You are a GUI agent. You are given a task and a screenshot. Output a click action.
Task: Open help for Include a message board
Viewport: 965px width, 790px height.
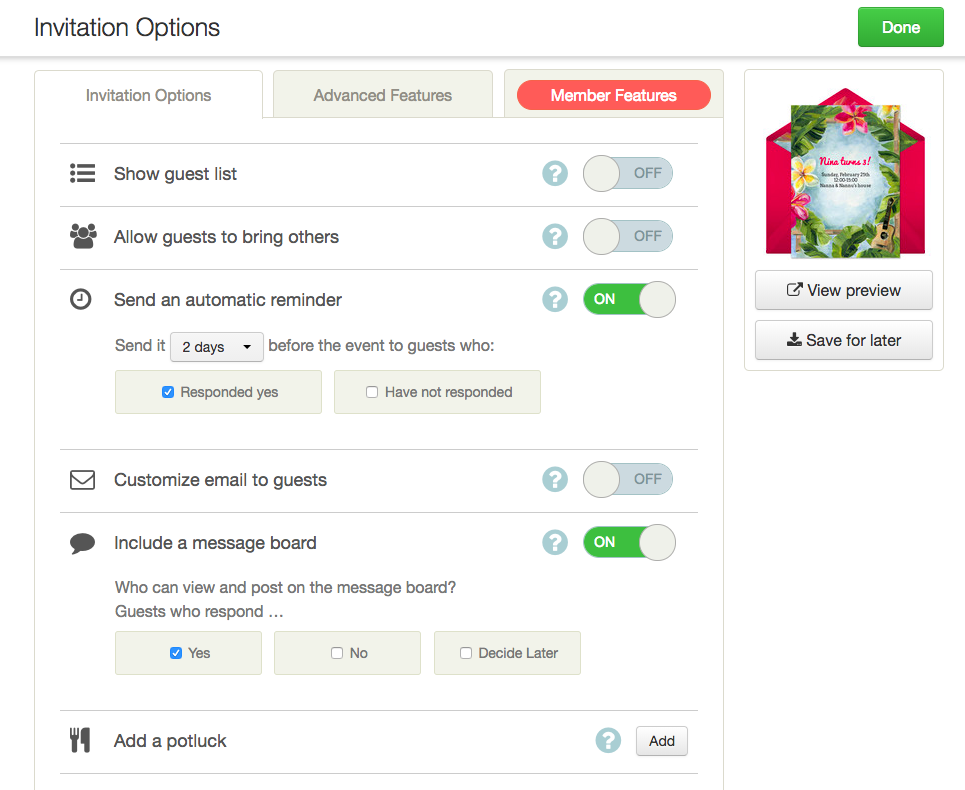point(555,543)
